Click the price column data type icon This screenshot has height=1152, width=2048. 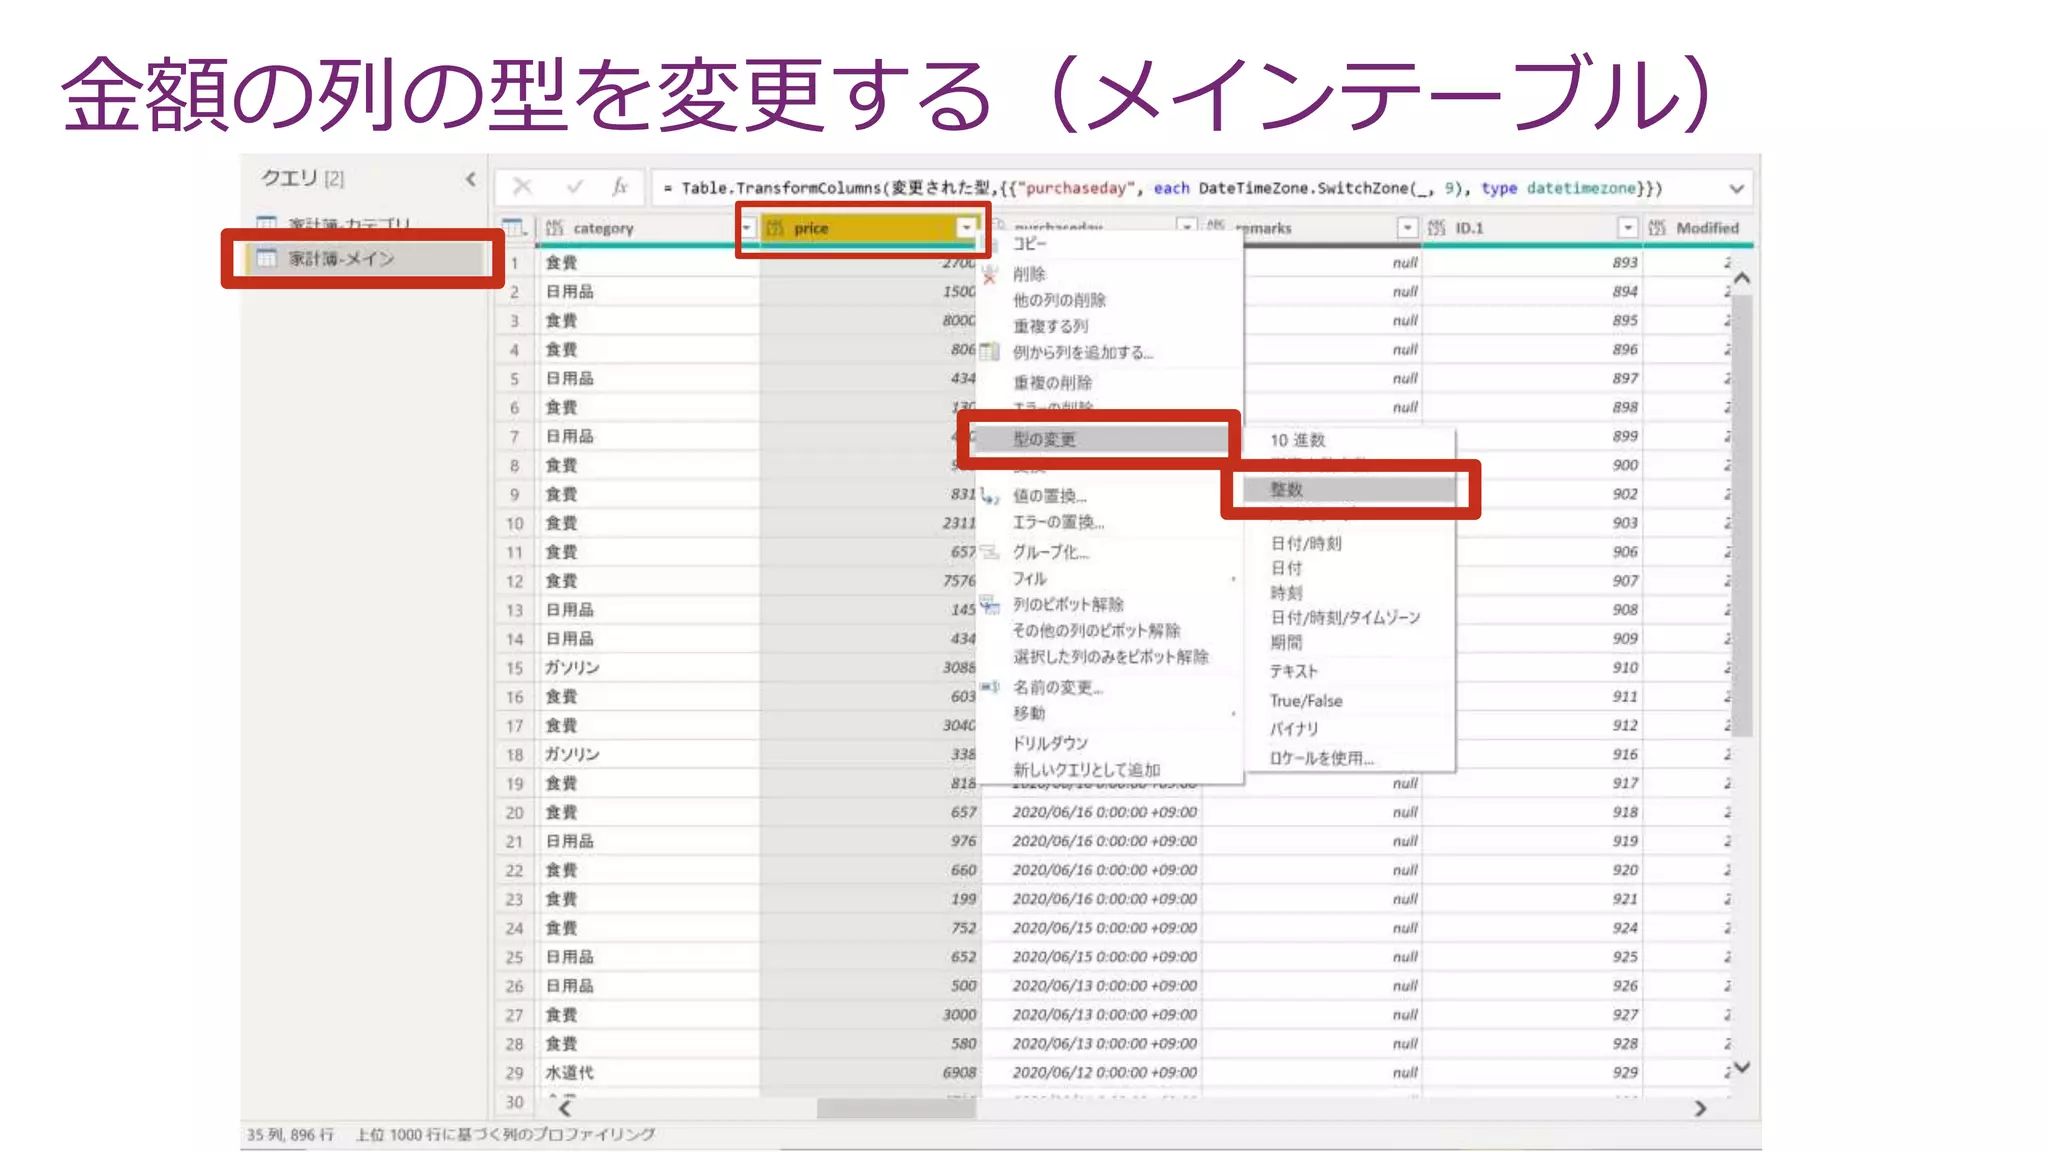click(x=775, y=228)
